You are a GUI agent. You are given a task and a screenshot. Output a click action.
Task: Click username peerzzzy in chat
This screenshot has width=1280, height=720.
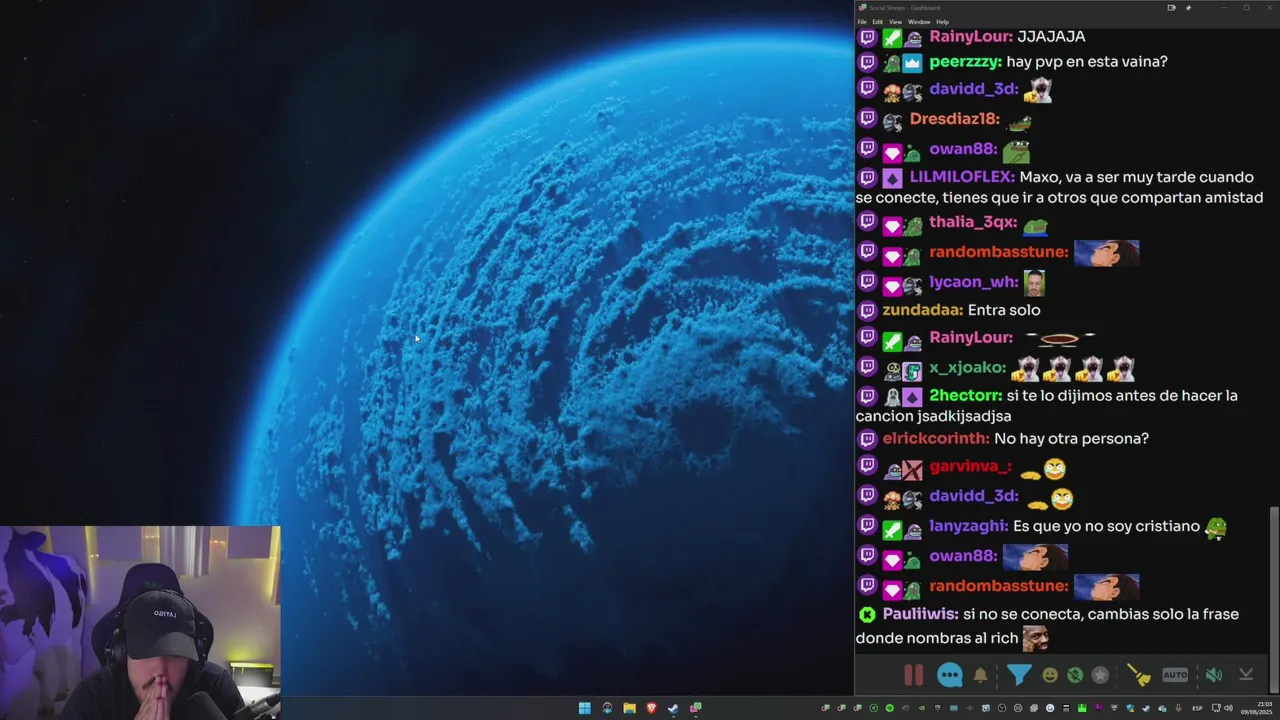pos(965,62)
